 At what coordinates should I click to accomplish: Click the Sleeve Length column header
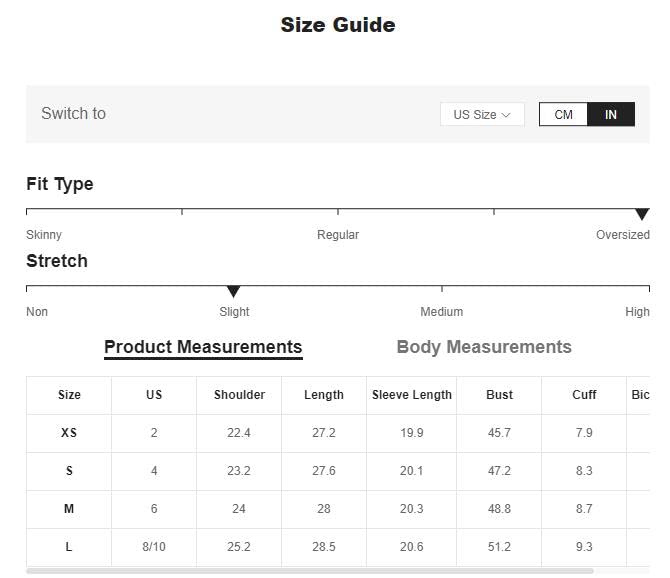coord(412,395)
